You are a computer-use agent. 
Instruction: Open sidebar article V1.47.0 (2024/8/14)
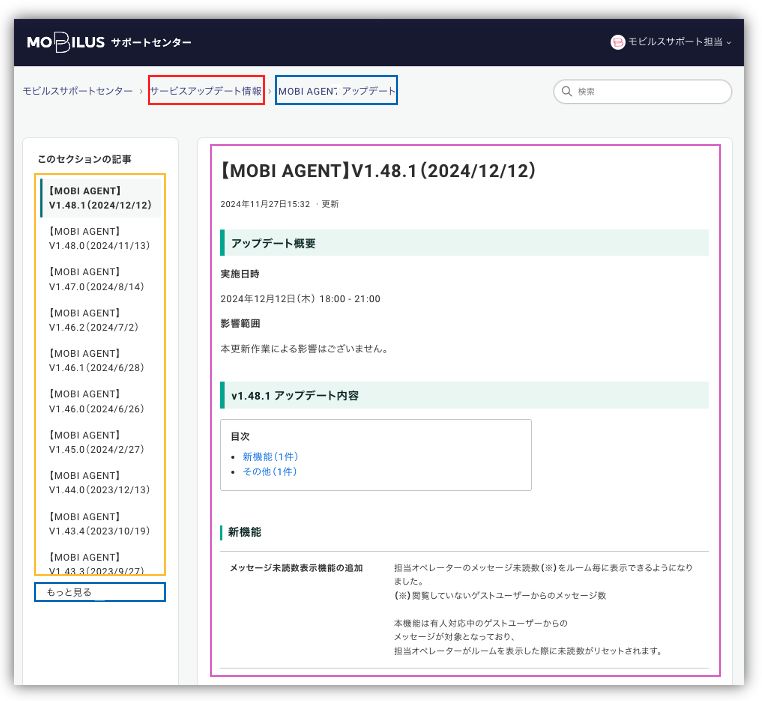(97, 279)
